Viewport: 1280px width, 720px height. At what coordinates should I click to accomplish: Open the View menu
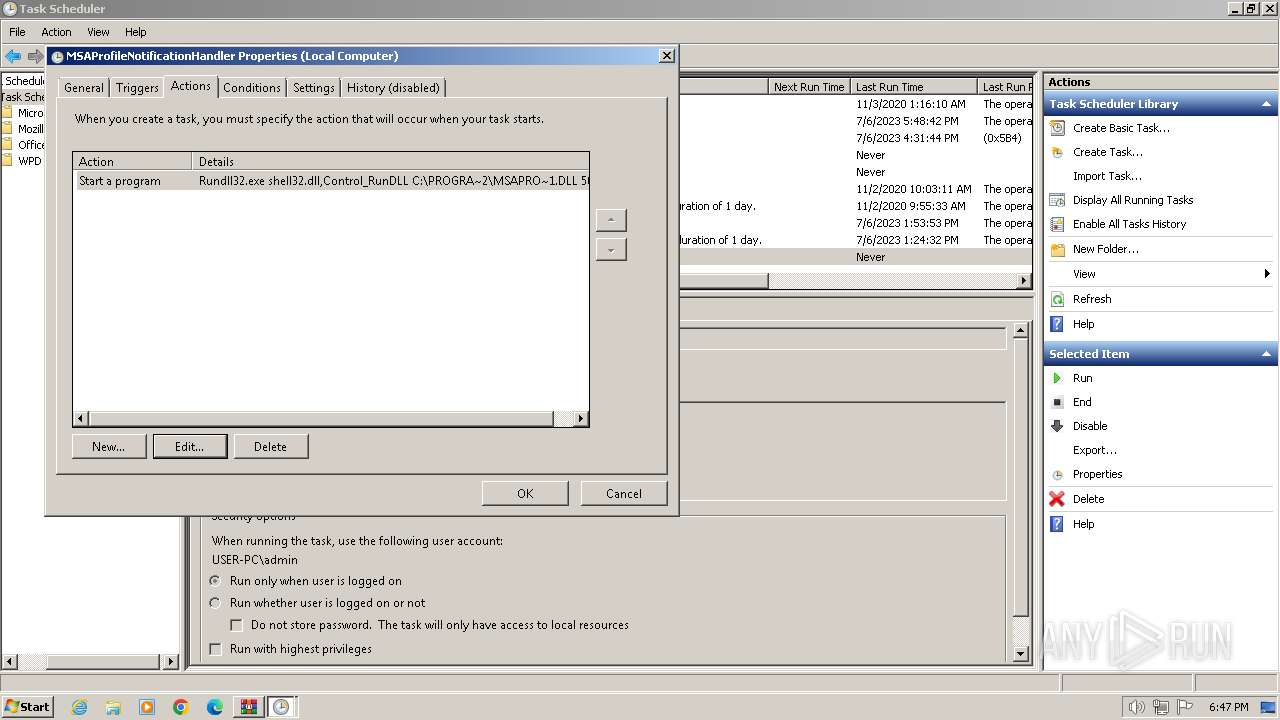[98, 32]
